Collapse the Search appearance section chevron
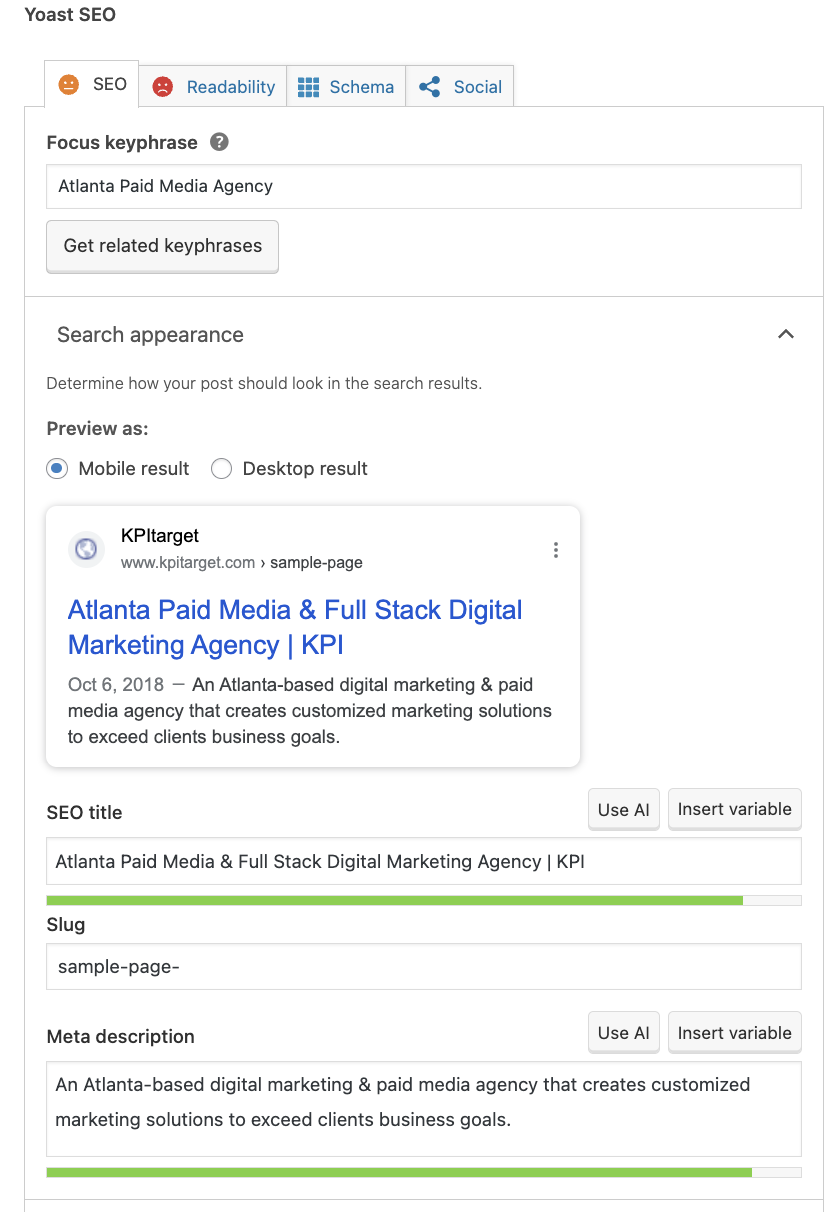The image size is (832, 1212). point(786,334)
